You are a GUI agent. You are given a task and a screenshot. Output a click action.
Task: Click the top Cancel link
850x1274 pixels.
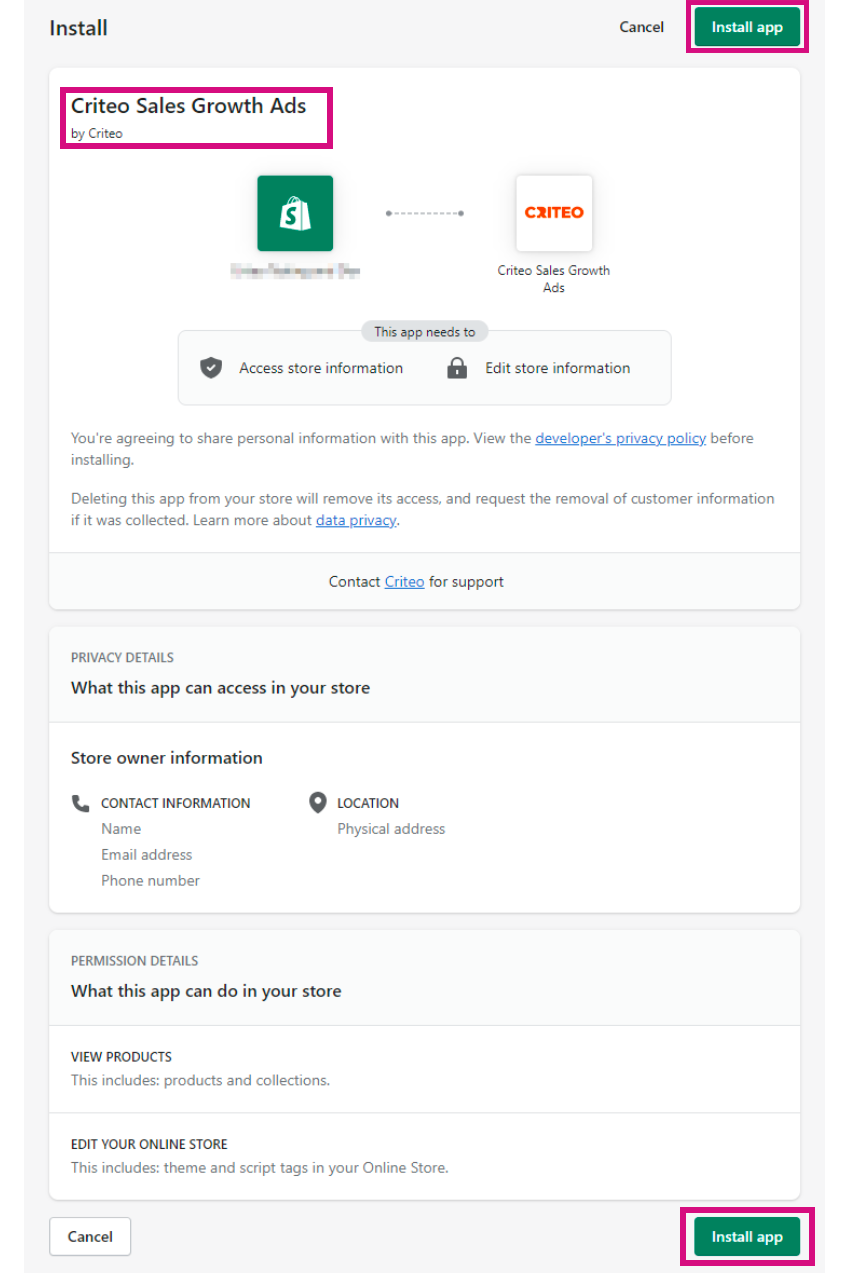pyautogui.click(x=641, y=27)
